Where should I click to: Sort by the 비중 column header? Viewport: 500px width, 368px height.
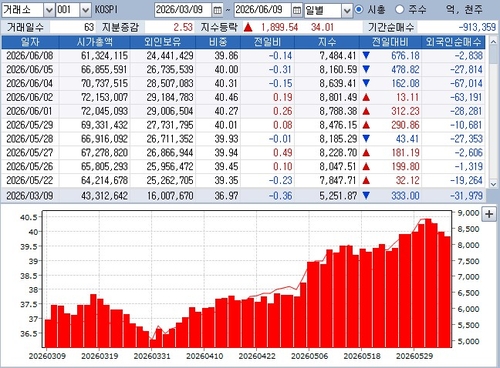218,42
